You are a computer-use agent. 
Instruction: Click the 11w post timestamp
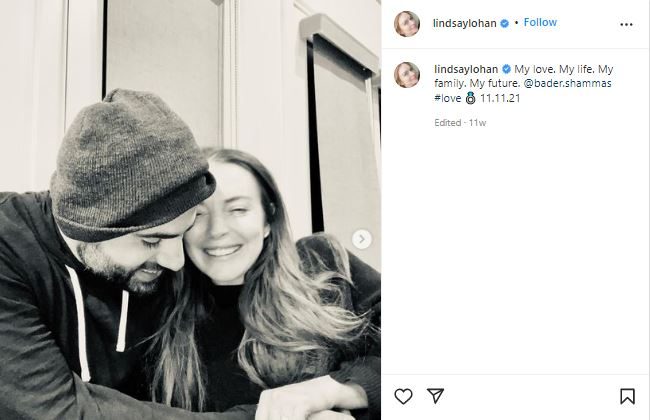click(x=480, y=123)
